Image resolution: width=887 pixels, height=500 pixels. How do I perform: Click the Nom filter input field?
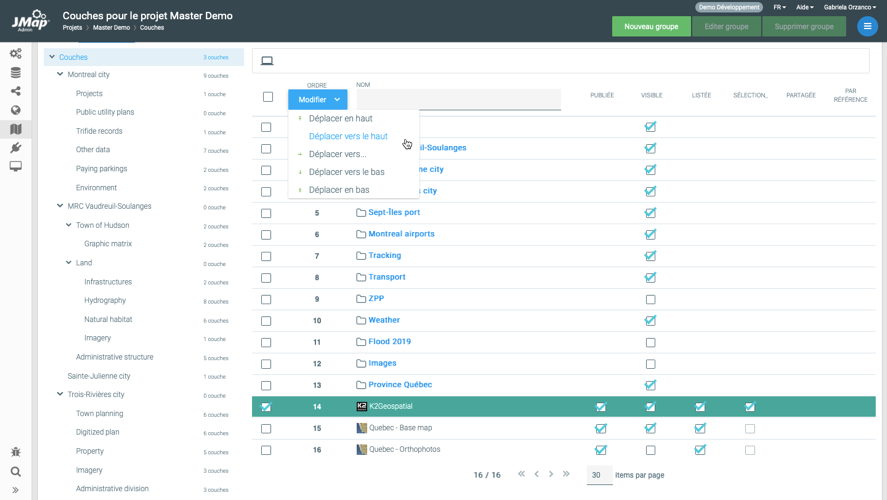[458, 100]
